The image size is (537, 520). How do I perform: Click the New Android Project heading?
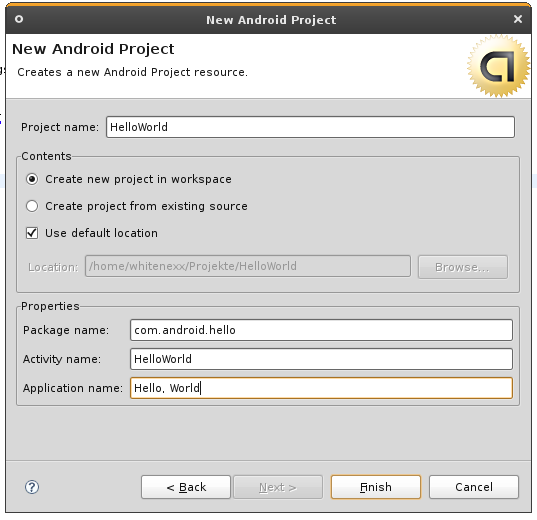coord(93,49)
